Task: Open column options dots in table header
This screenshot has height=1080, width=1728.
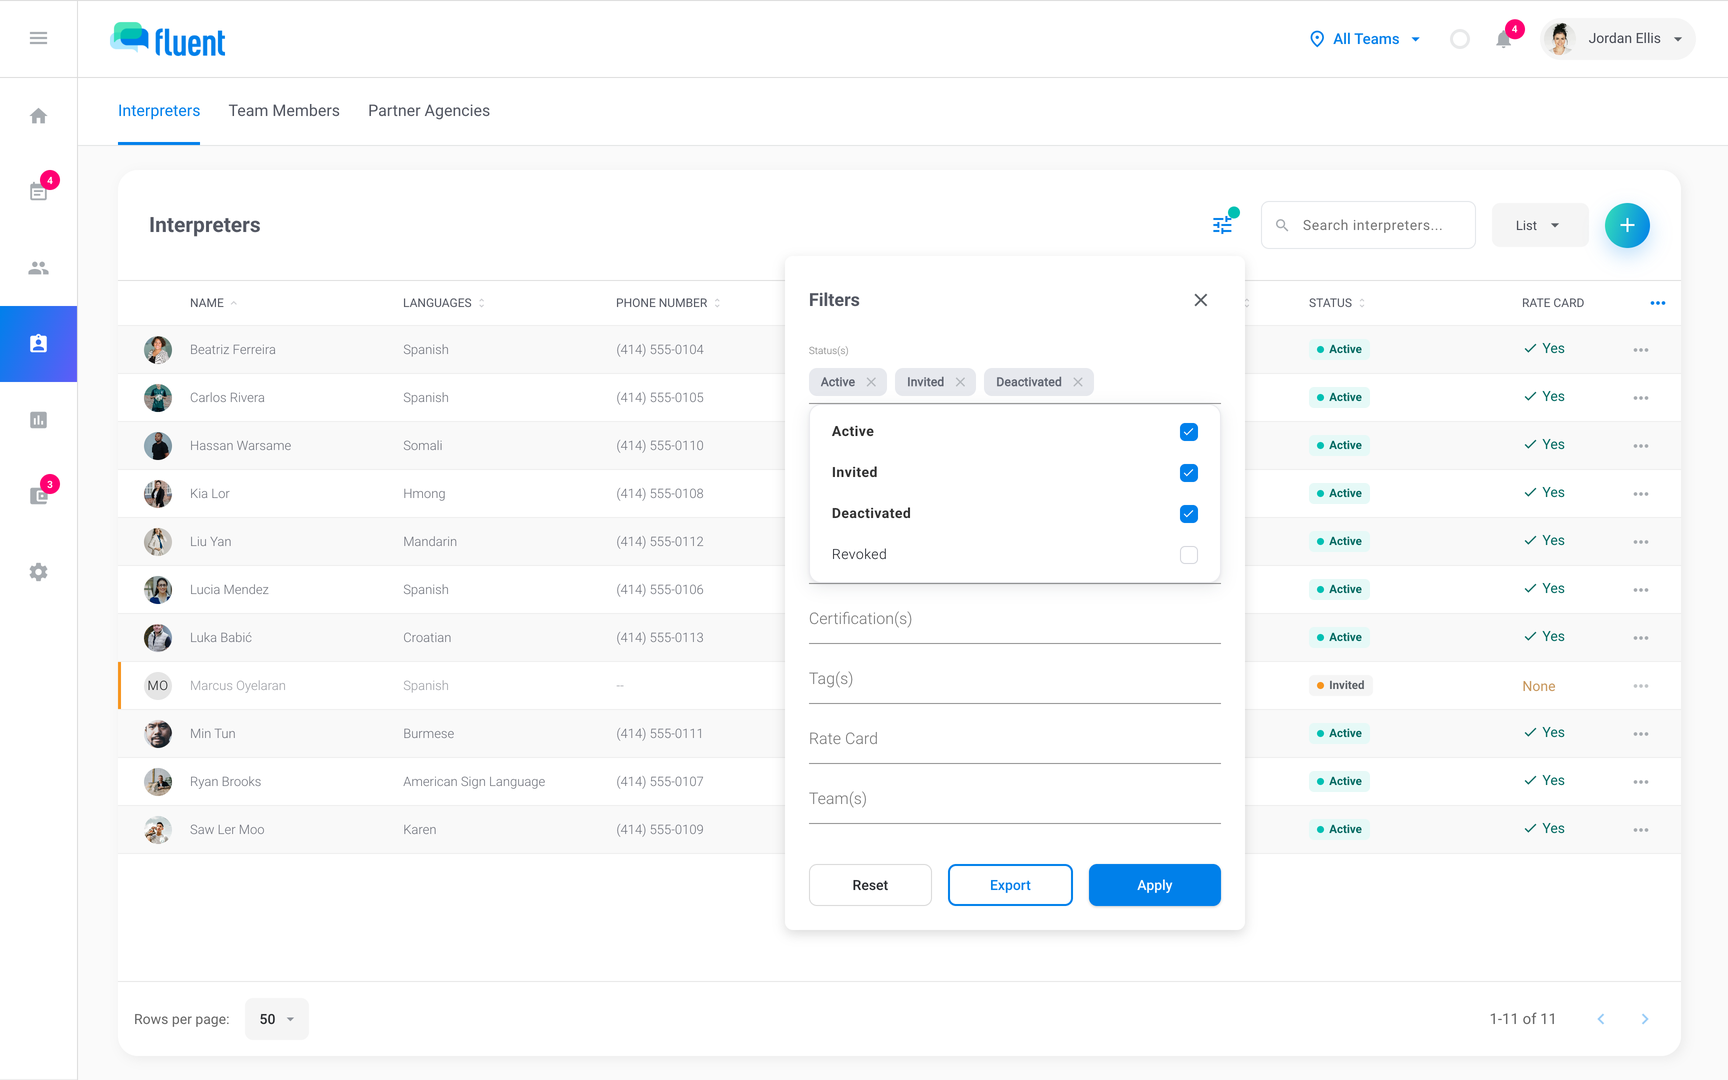Action: point(1657,303)
